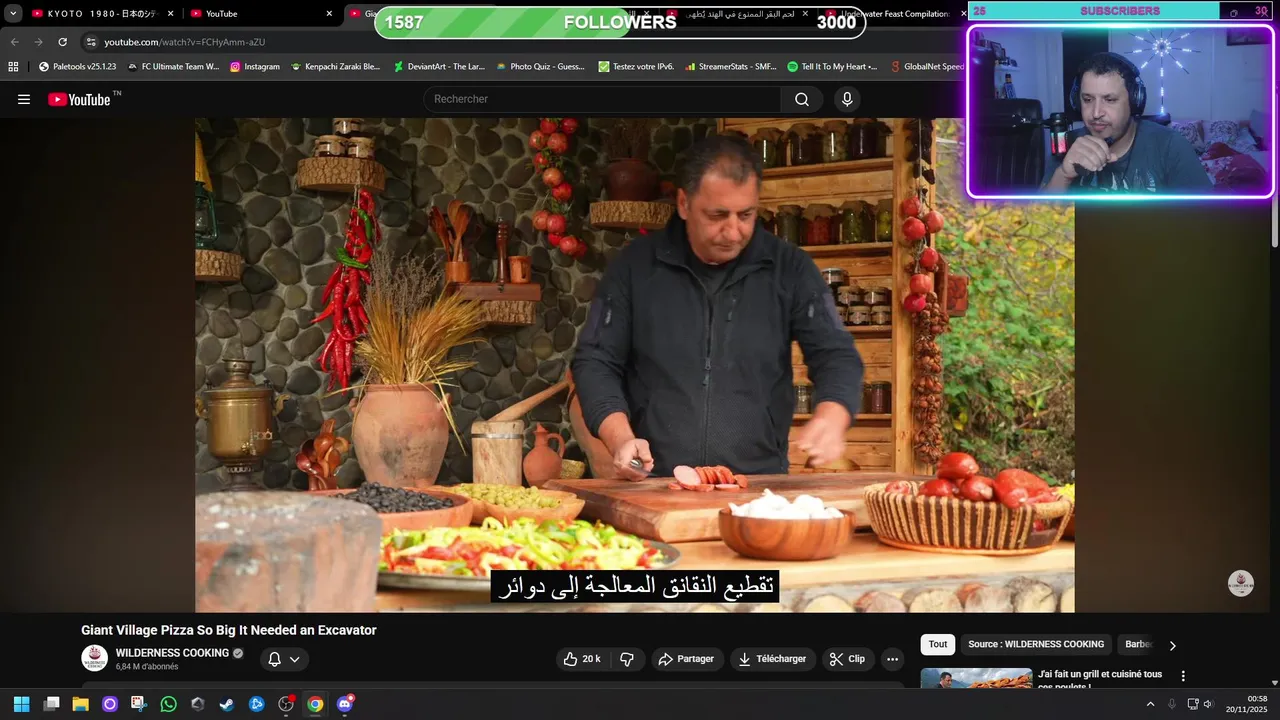Select the Source : WILDERNESS COOKING chip
Viewport: 1280px width, 720px height.
pyautogui.click(x=1036, y=645)
